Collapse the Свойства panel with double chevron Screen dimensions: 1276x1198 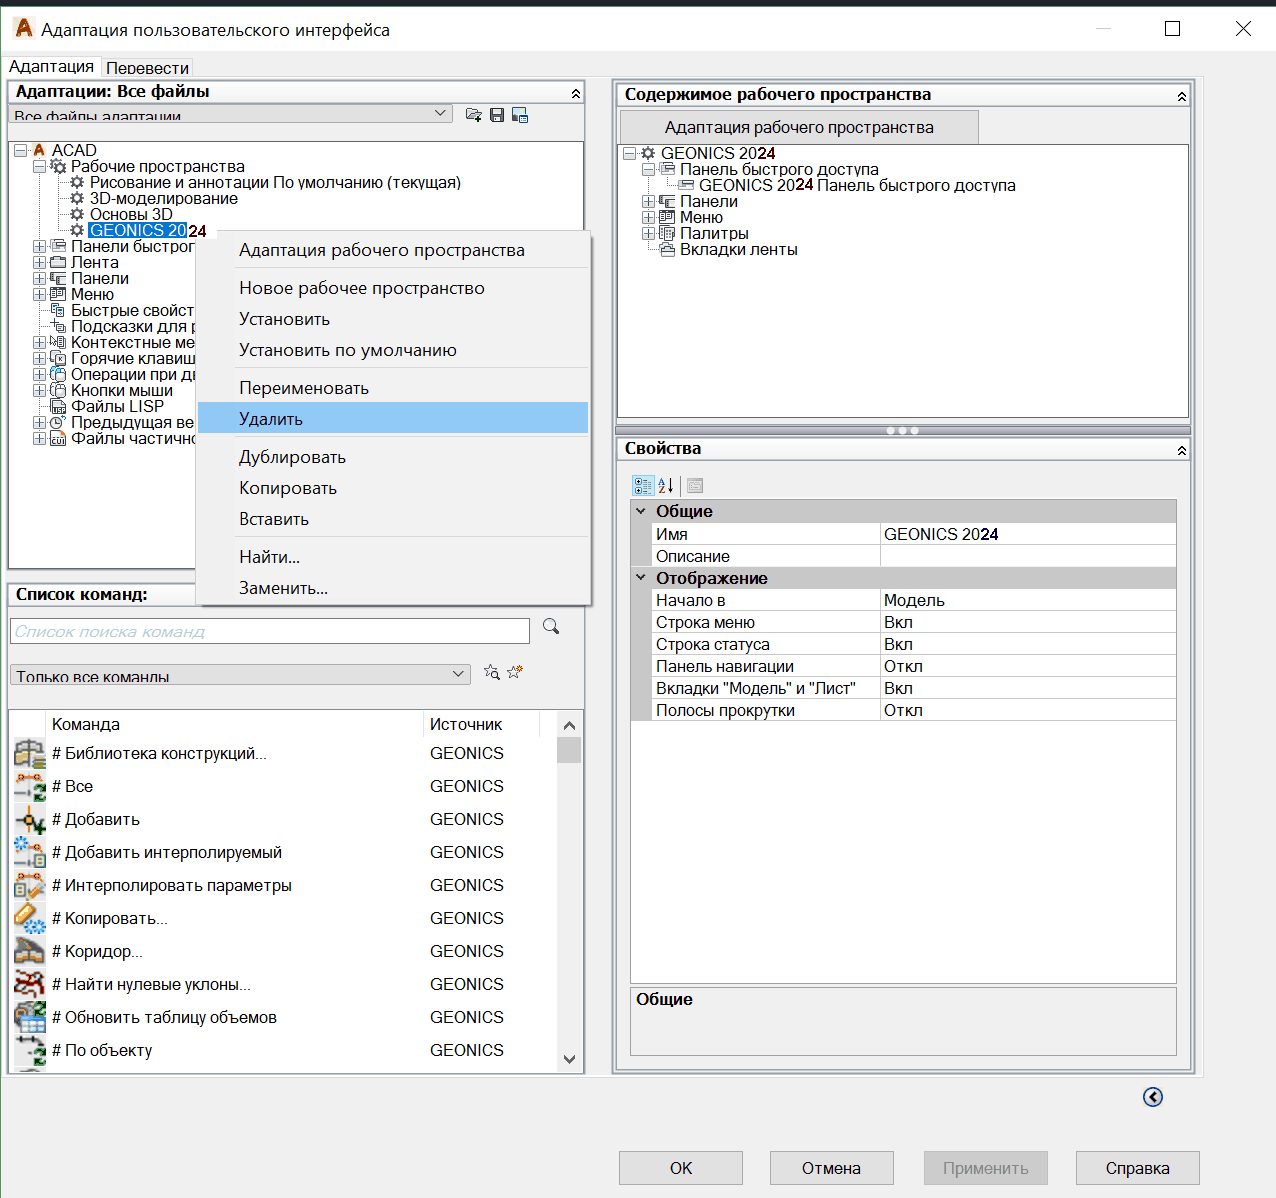1182,450
